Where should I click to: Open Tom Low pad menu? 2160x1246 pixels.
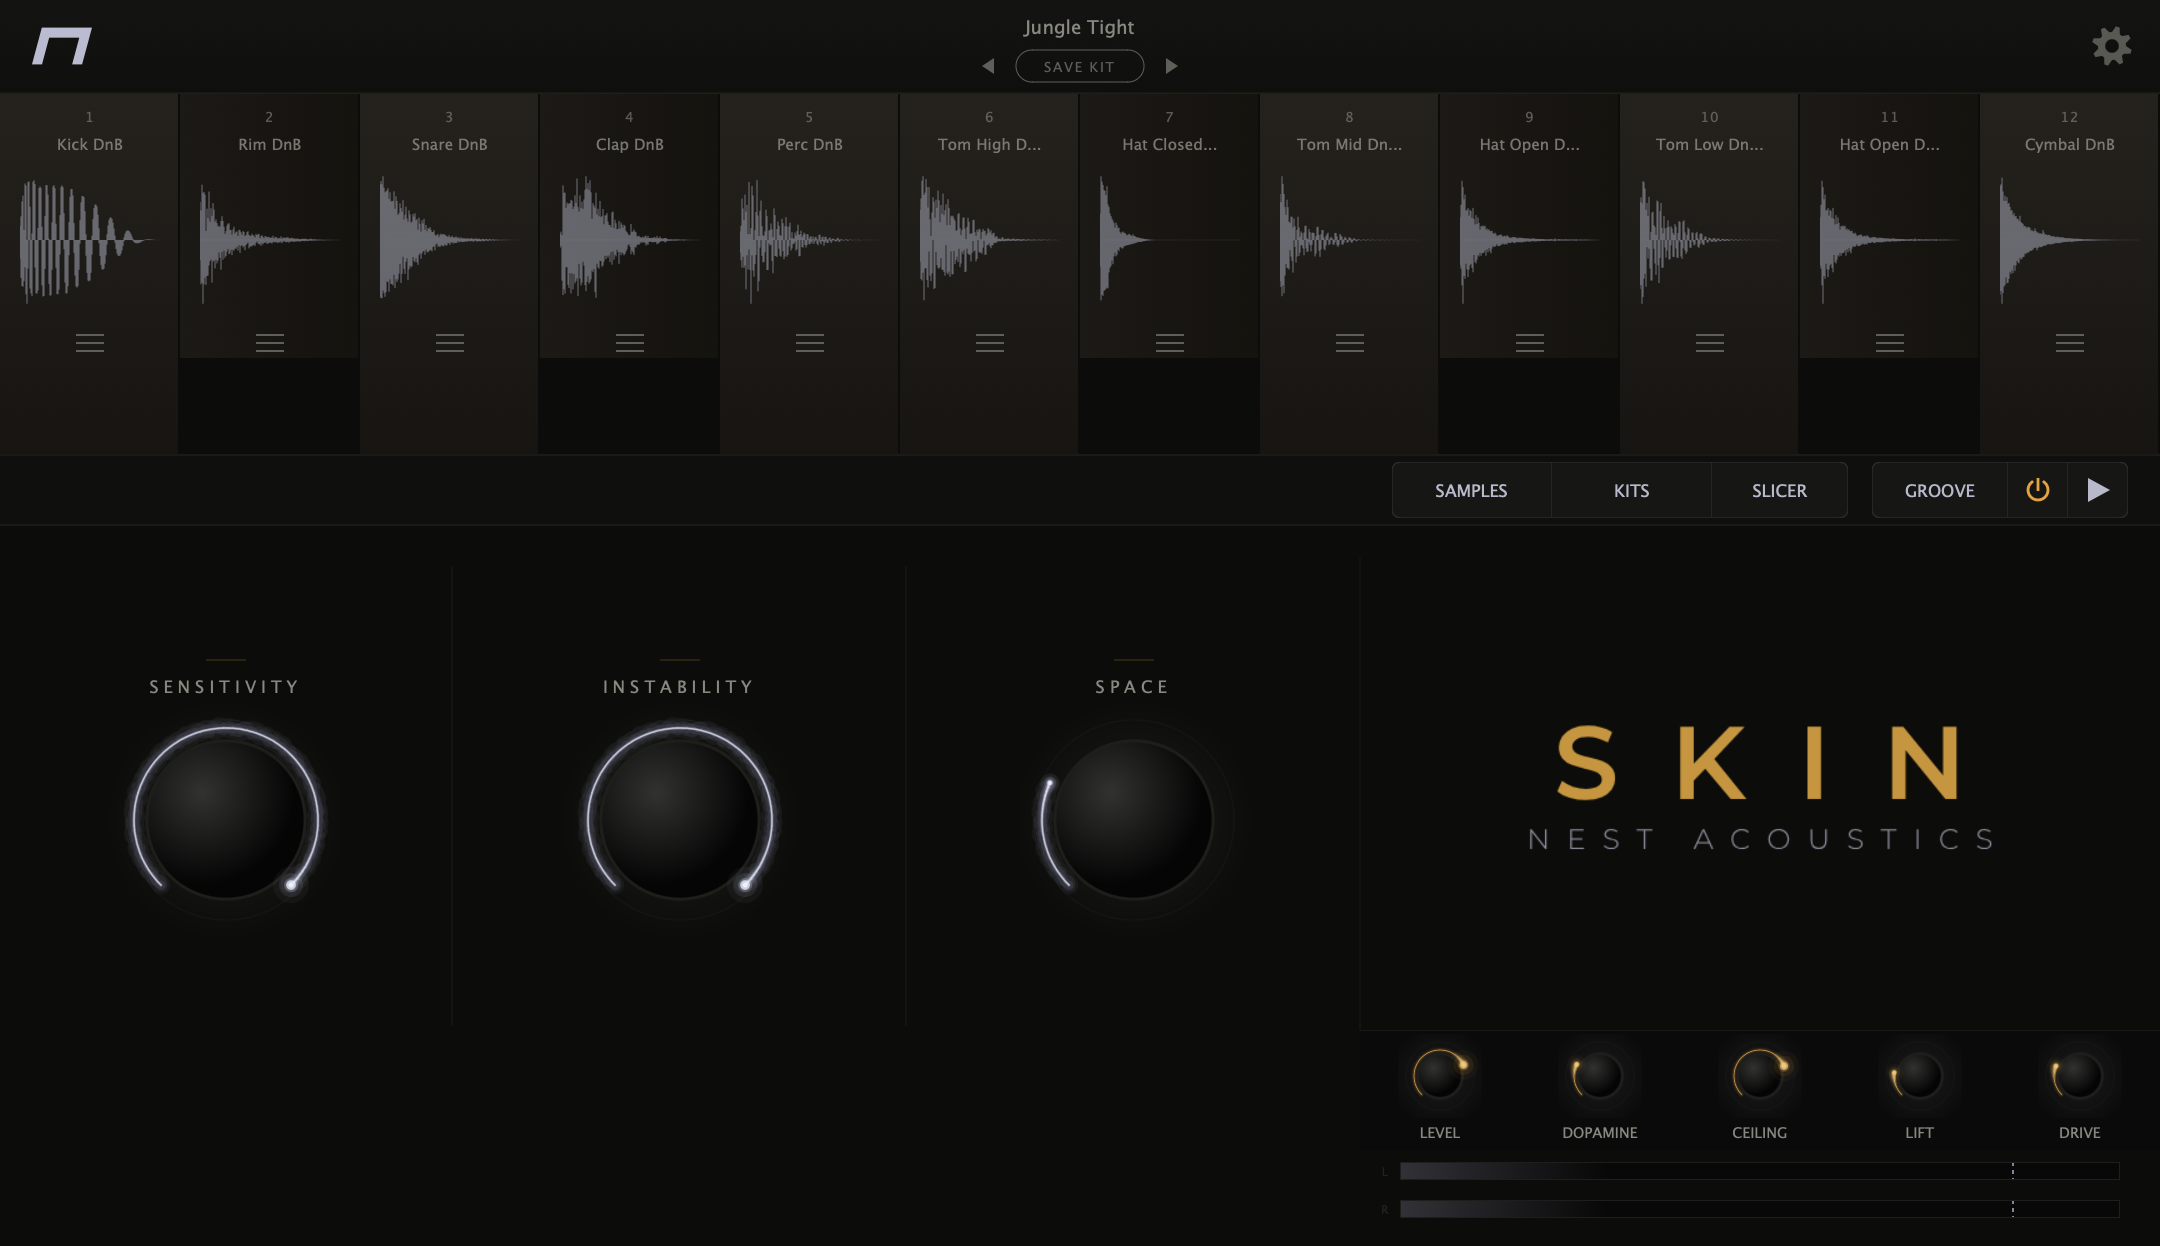(1710, 343)
